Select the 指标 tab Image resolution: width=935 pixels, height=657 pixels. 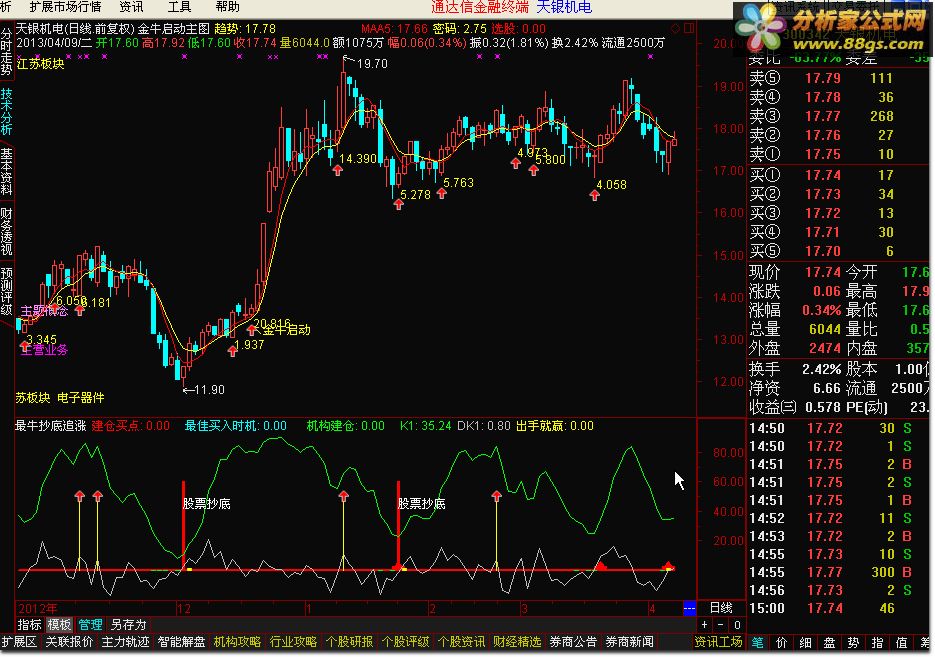29,625
